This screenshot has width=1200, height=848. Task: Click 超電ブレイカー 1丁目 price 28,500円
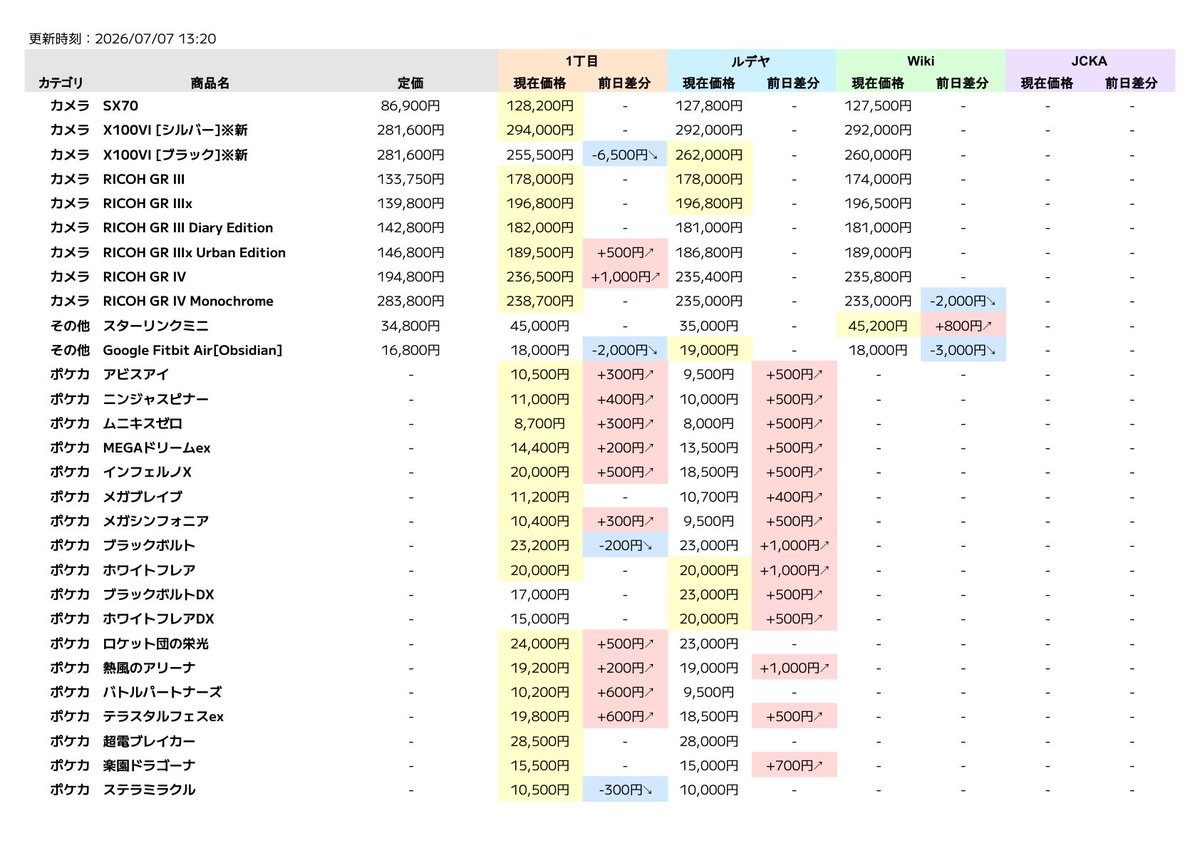(x=540, y=741)
